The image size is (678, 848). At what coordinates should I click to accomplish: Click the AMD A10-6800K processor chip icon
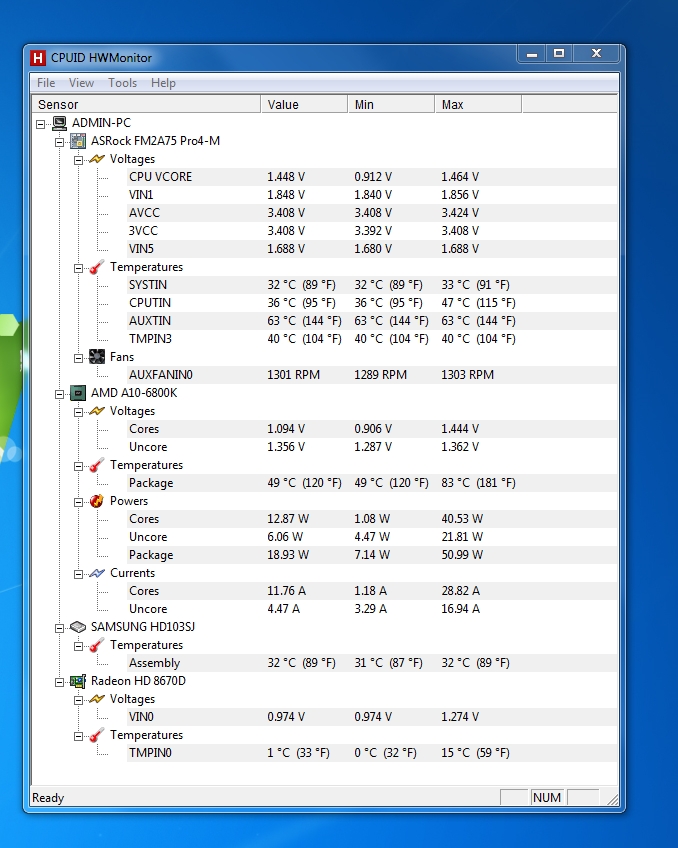tap(78, 393)
